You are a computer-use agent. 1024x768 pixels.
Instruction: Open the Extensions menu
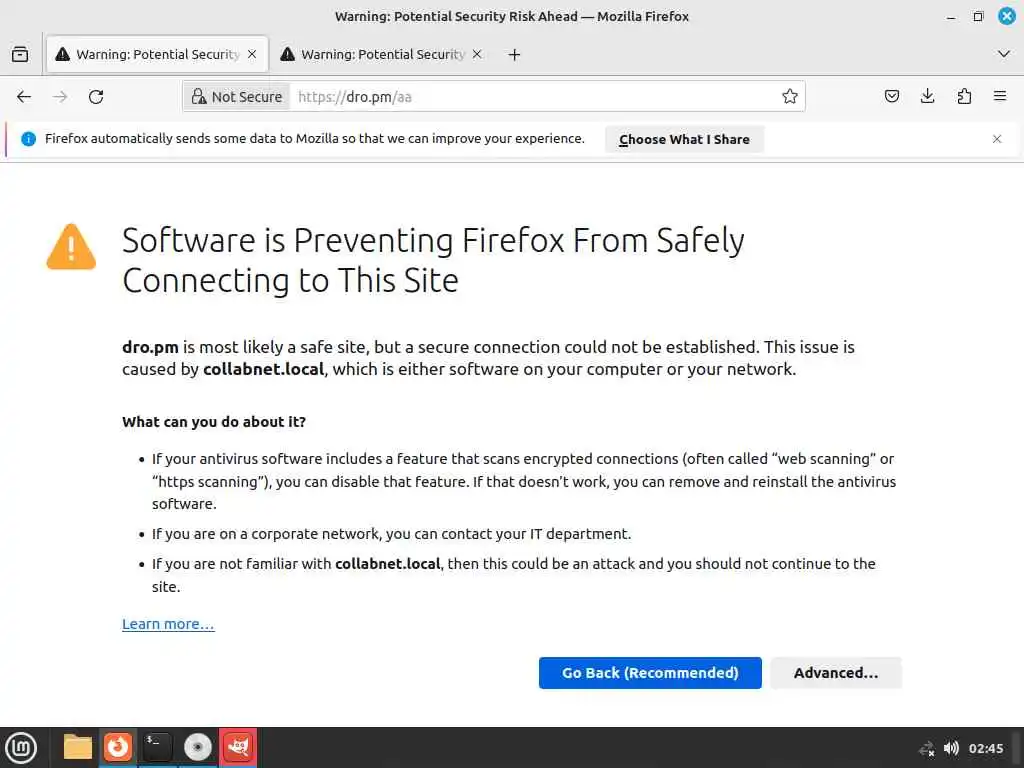click(964, 97)
